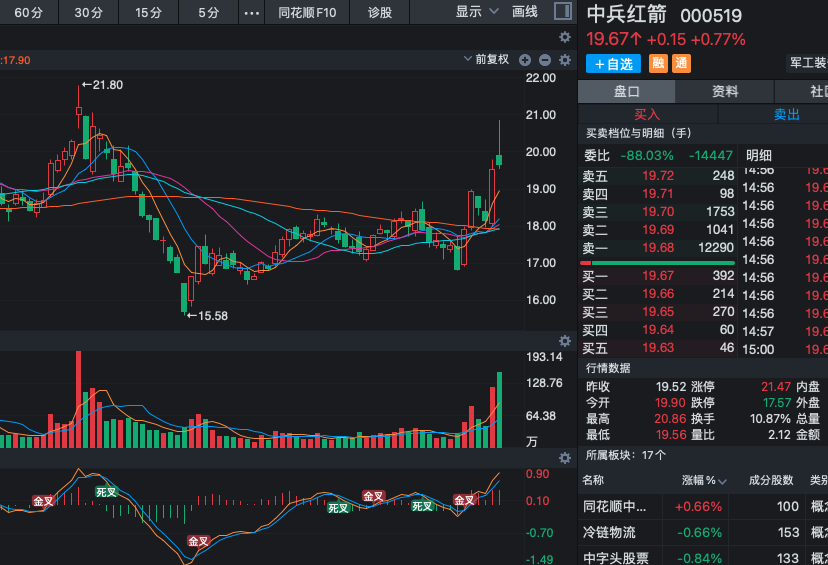828x565 pixels.
Task: Switch chart to 5分 period
Action: click(x=209, y=12)
